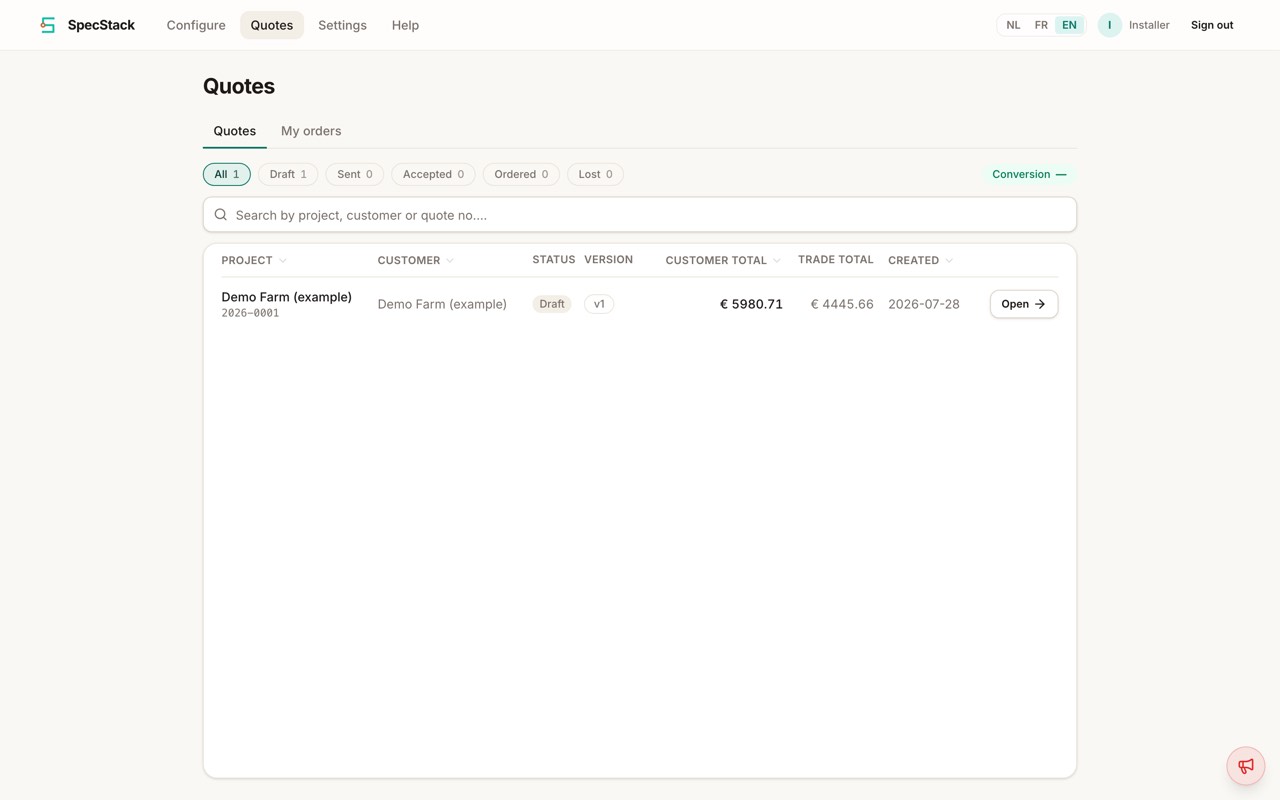
Task: Click the Status column header
Action: pos(554,260)
